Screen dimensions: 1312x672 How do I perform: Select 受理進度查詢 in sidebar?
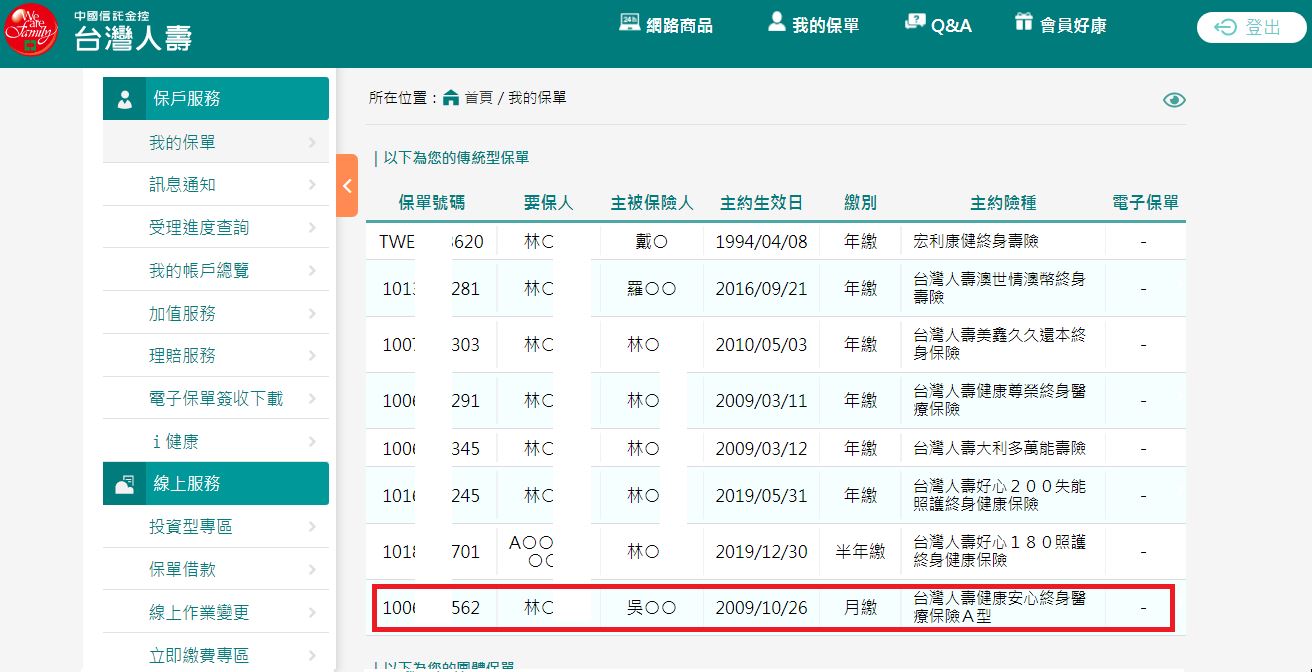point(216,228)
